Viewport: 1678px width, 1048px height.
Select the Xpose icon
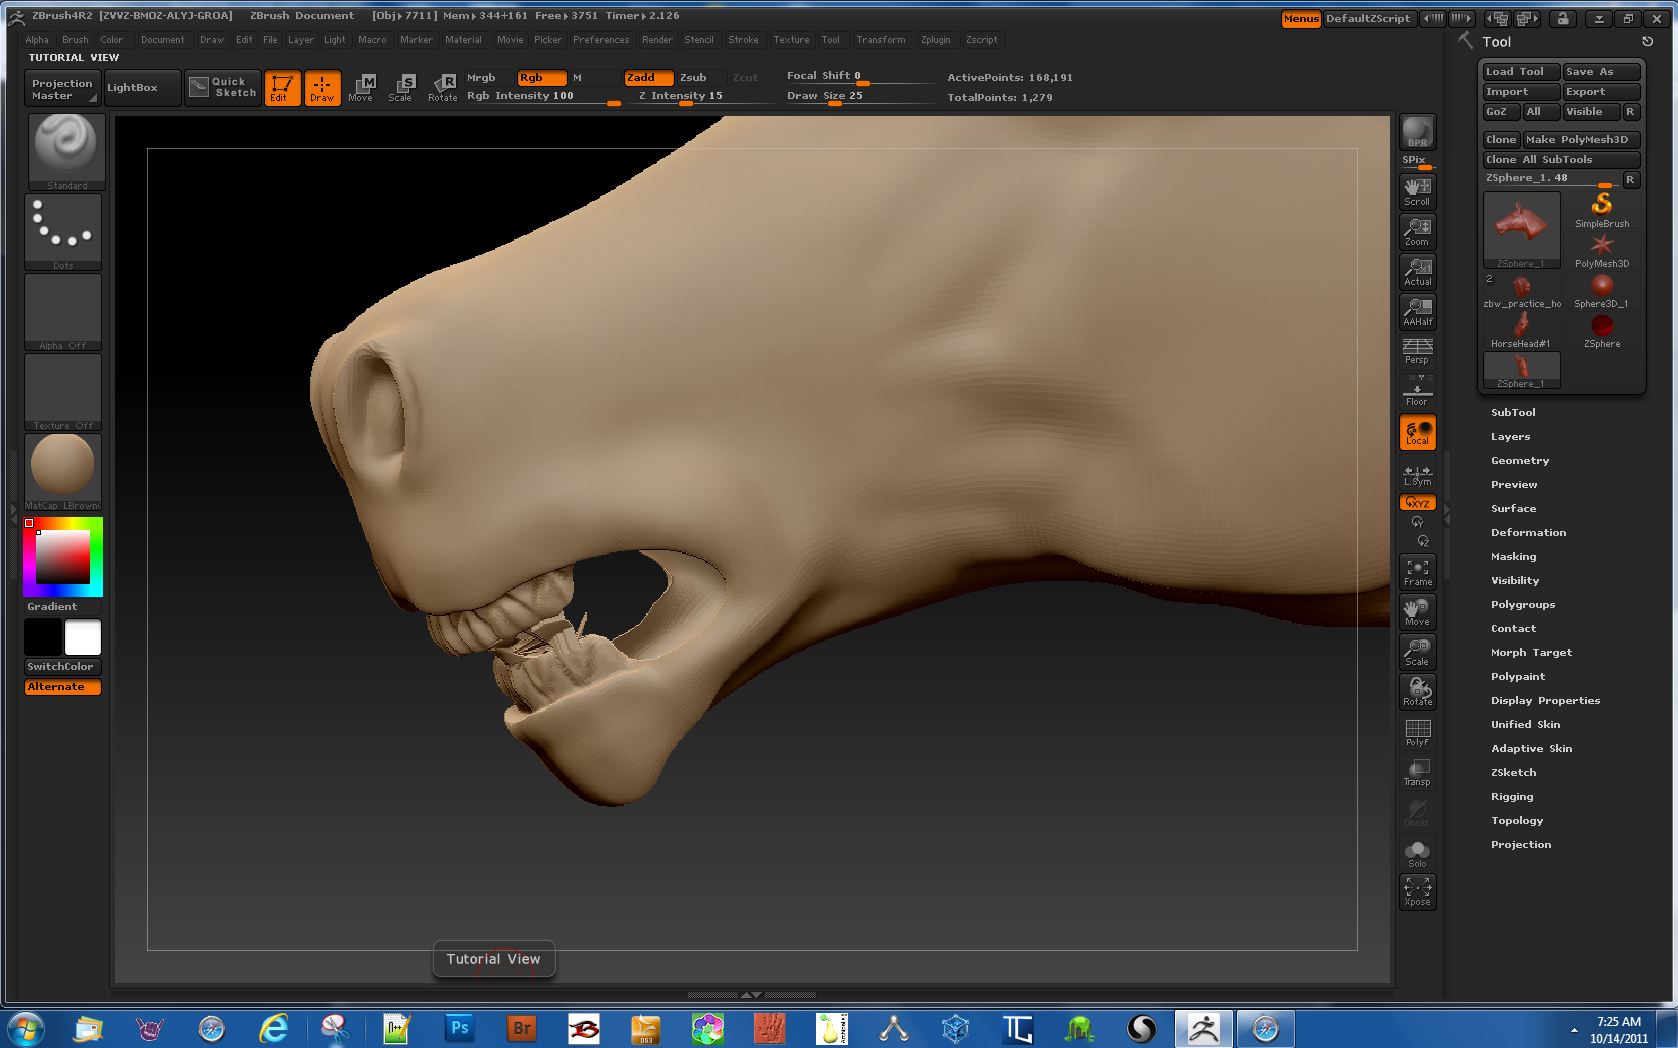(1417, 891)
